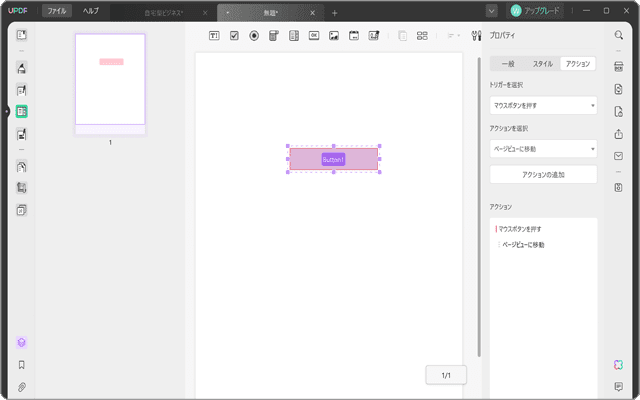The image size is (640, 400).
Task: Select the text field form tool
Action: pyautogui.click(x=214, y=35)
